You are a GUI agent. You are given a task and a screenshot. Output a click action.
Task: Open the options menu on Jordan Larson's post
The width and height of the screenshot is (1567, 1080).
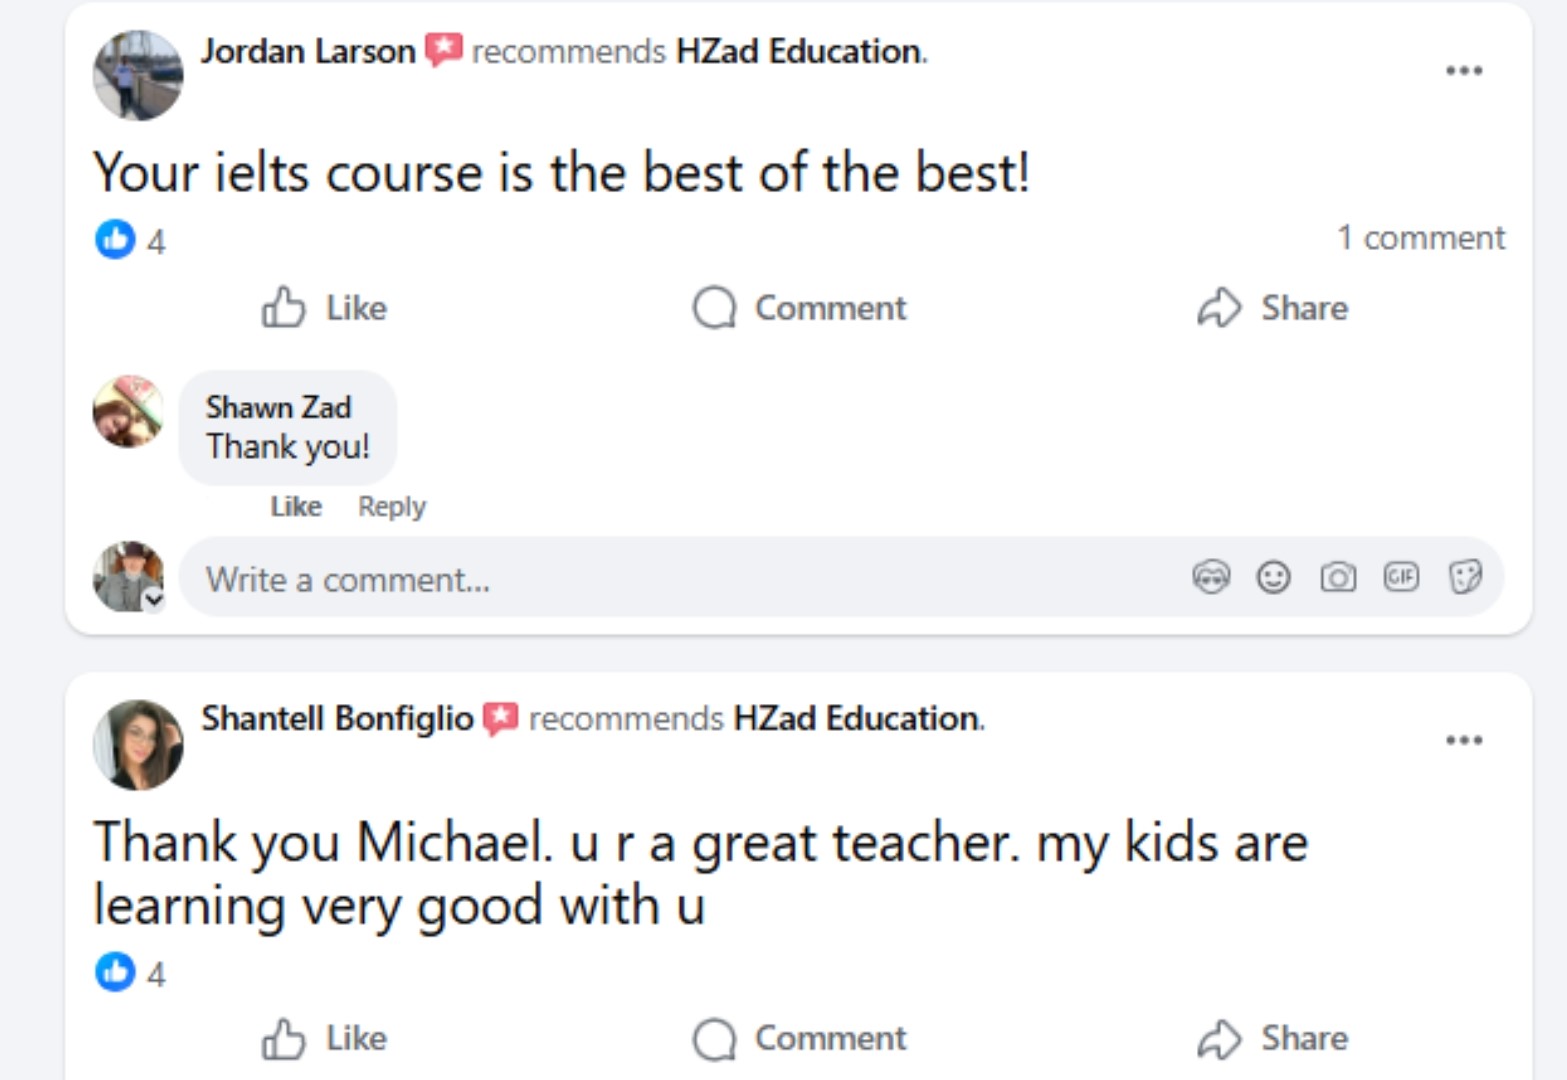[1463, 70]
